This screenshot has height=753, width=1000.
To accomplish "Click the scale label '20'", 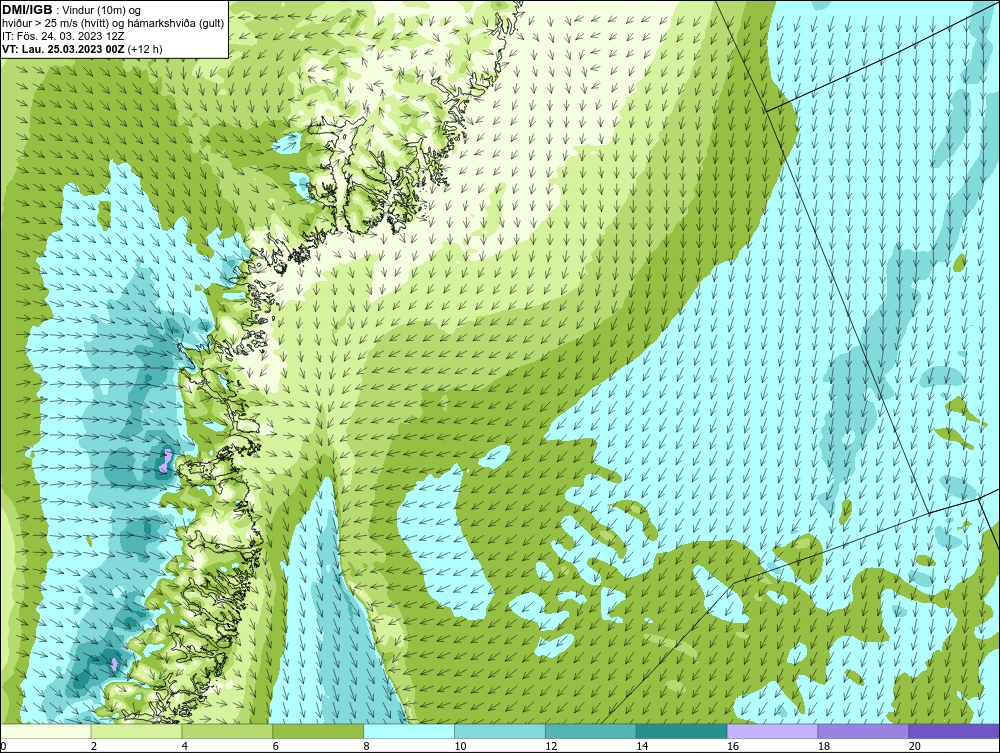I will click(x=914, y=746).
